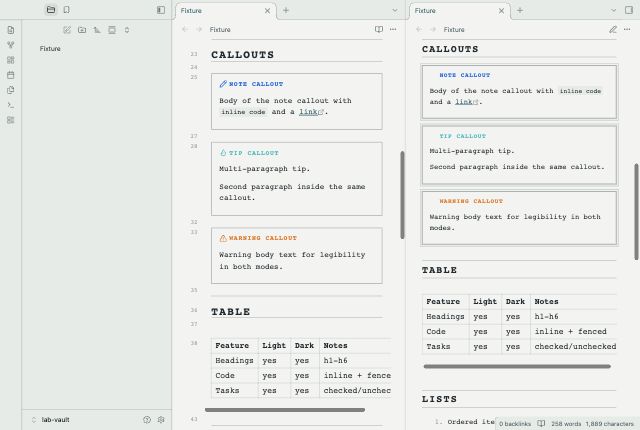This screenshot has height=430, width=640.
Task: Insert template via ribbon icon
Action: click(x=11, y=90)
